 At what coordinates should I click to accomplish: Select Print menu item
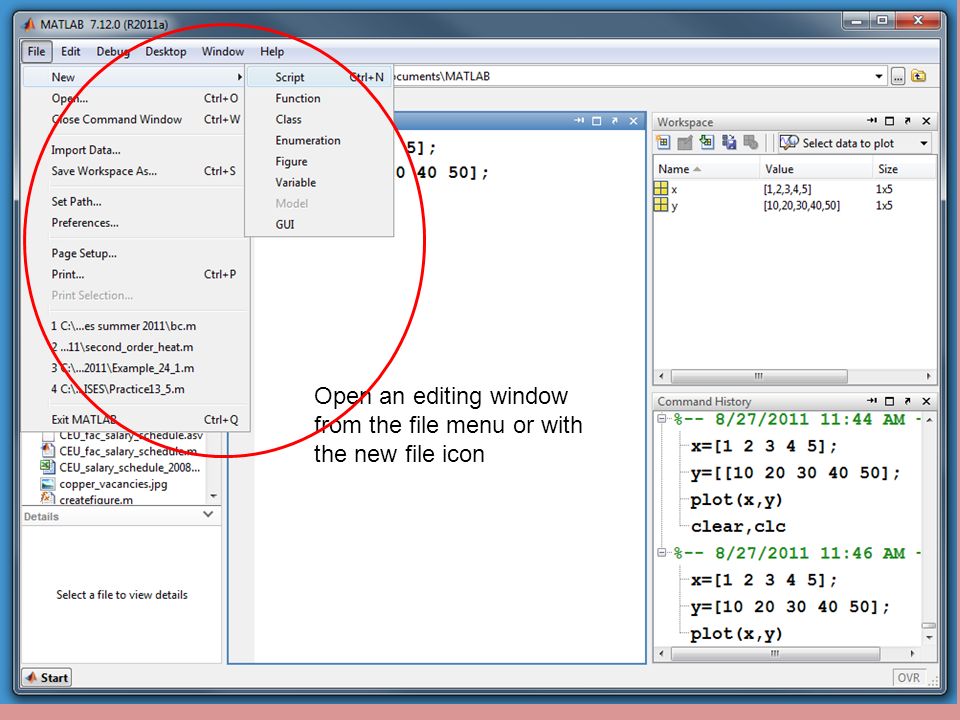[134, 274]
